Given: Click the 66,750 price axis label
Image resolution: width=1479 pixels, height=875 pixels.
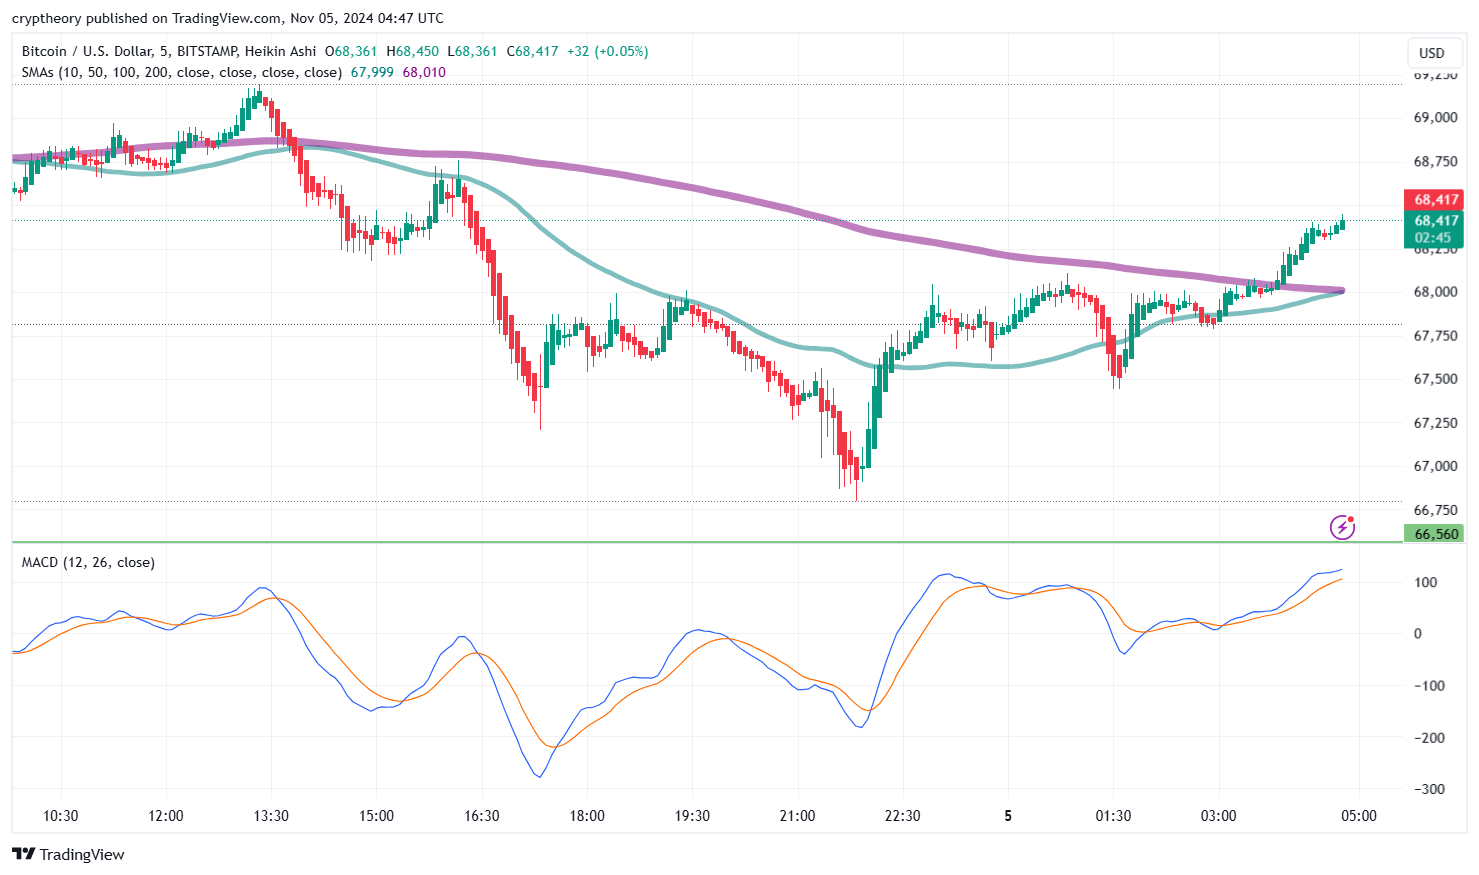Looking at the screenshot, I should 1435,510.
